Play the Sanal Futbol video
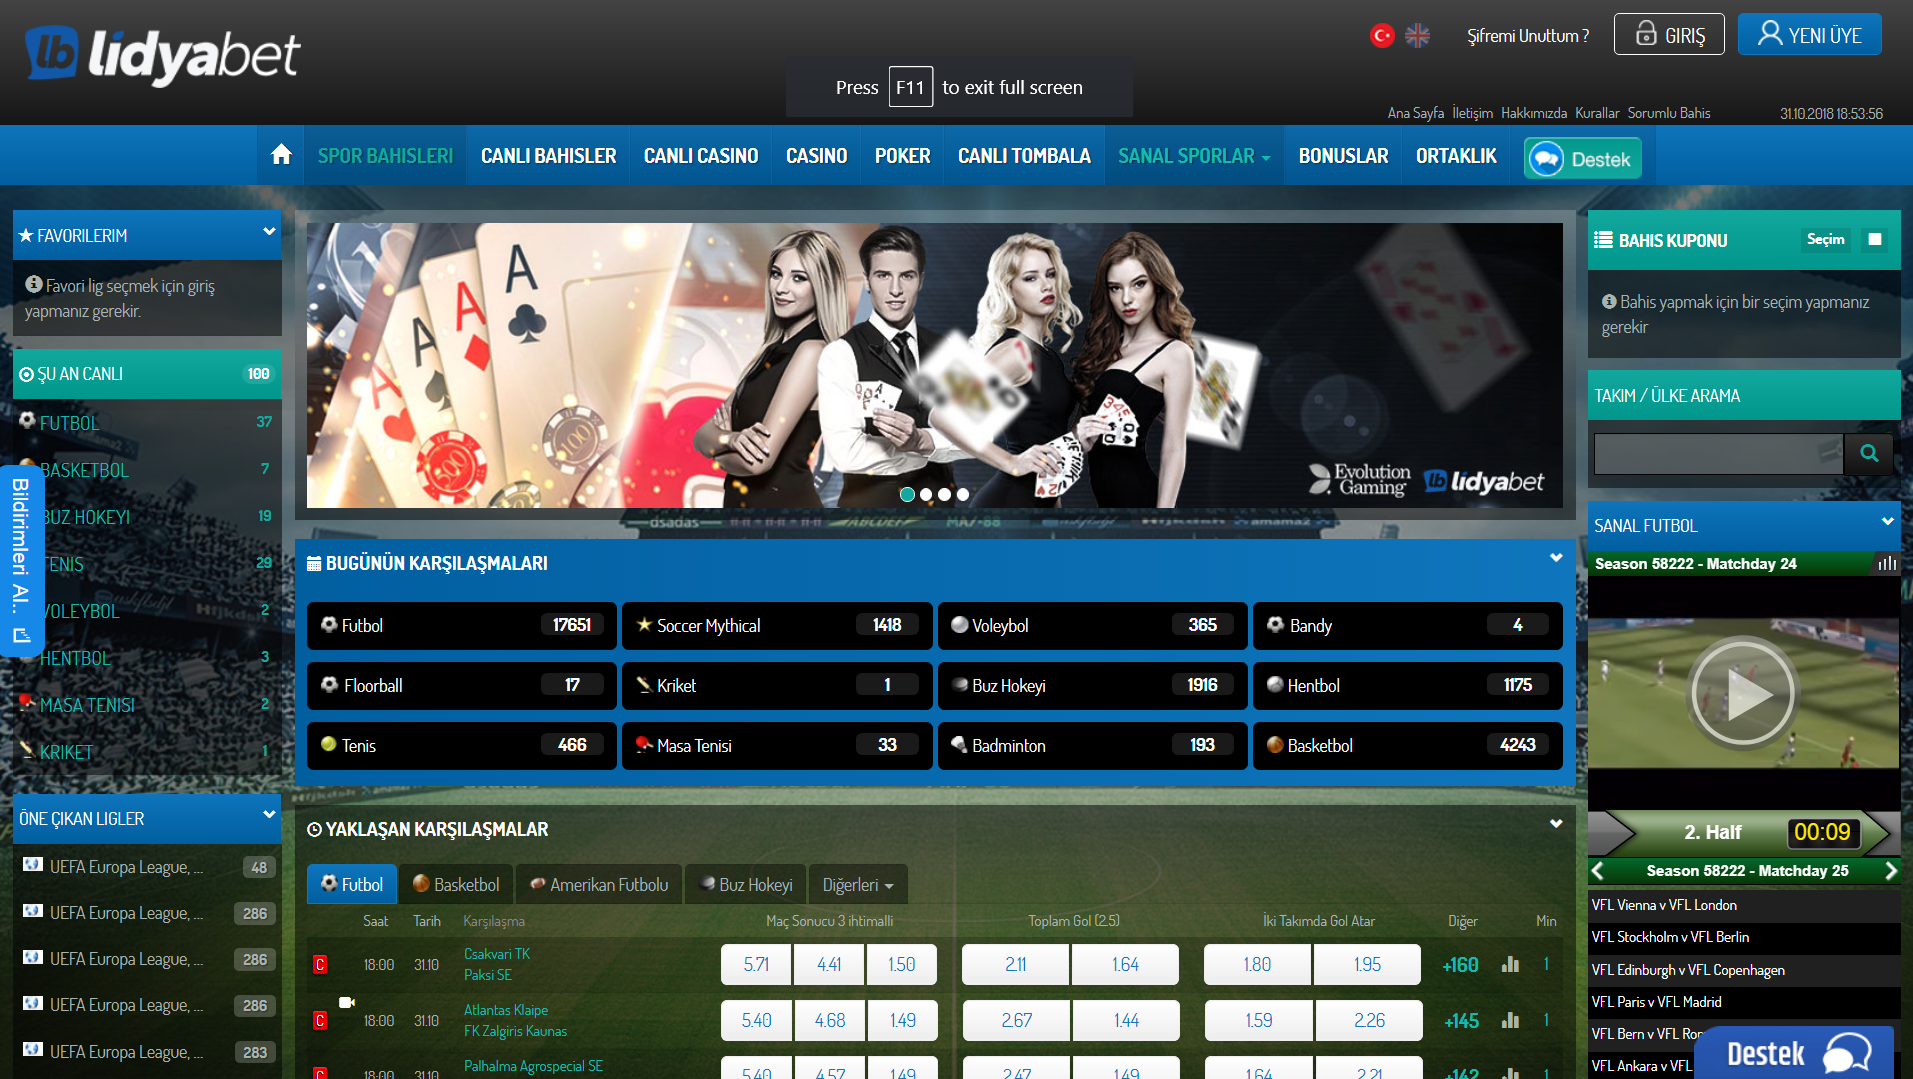Viewport: 1913px width, 1079px height. [x=1743, y=693]
